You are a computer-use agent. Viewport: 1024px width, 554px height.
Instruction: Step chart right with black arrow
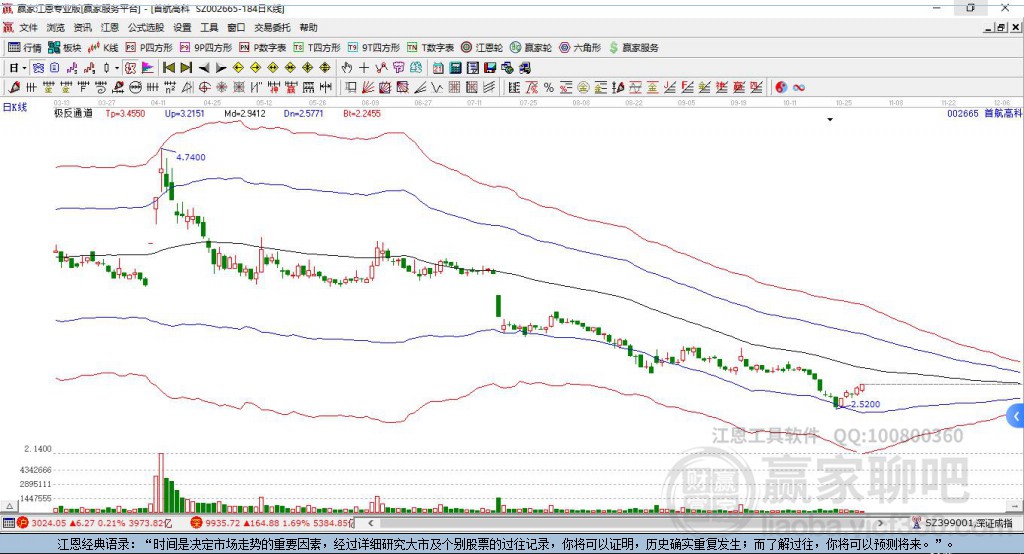221,68
